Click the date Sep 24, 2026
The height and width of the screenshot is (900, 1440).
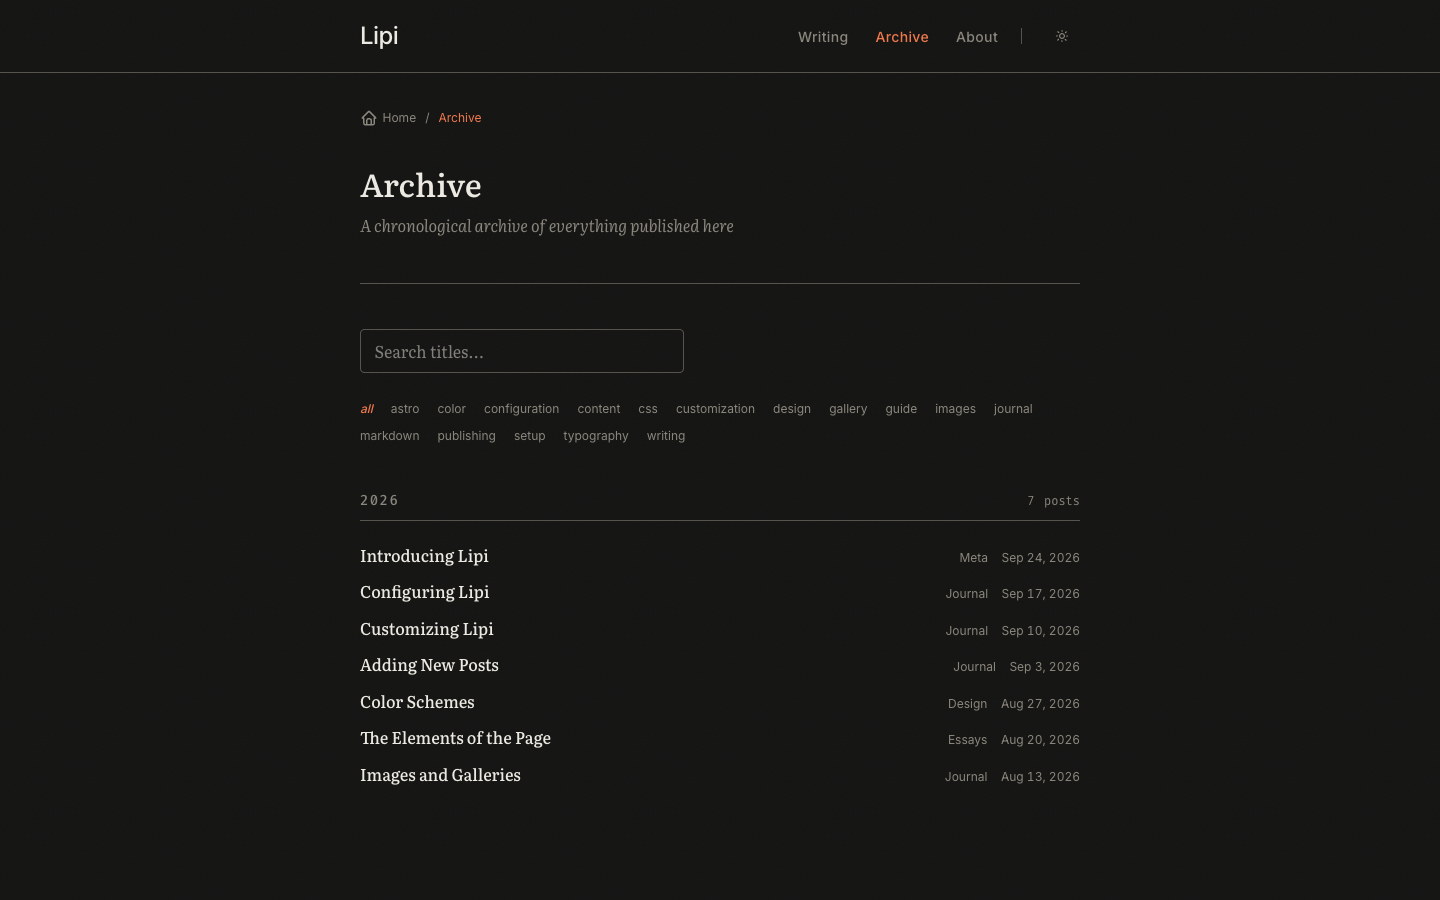tap(1040, 558)
